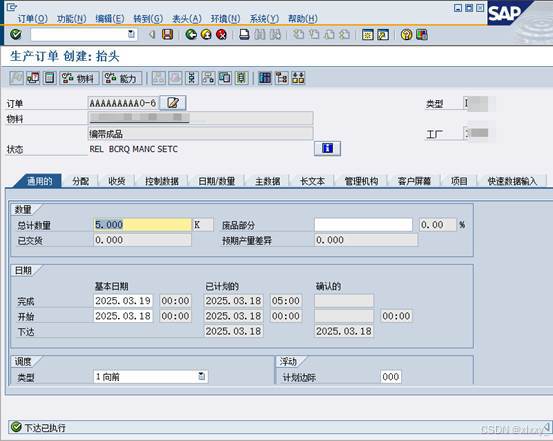Image resolution: width=553 pixels, height=441 pixels.
Task: Click the Create New Session icon
Action: pyautogui.click(x=367, y=35)
